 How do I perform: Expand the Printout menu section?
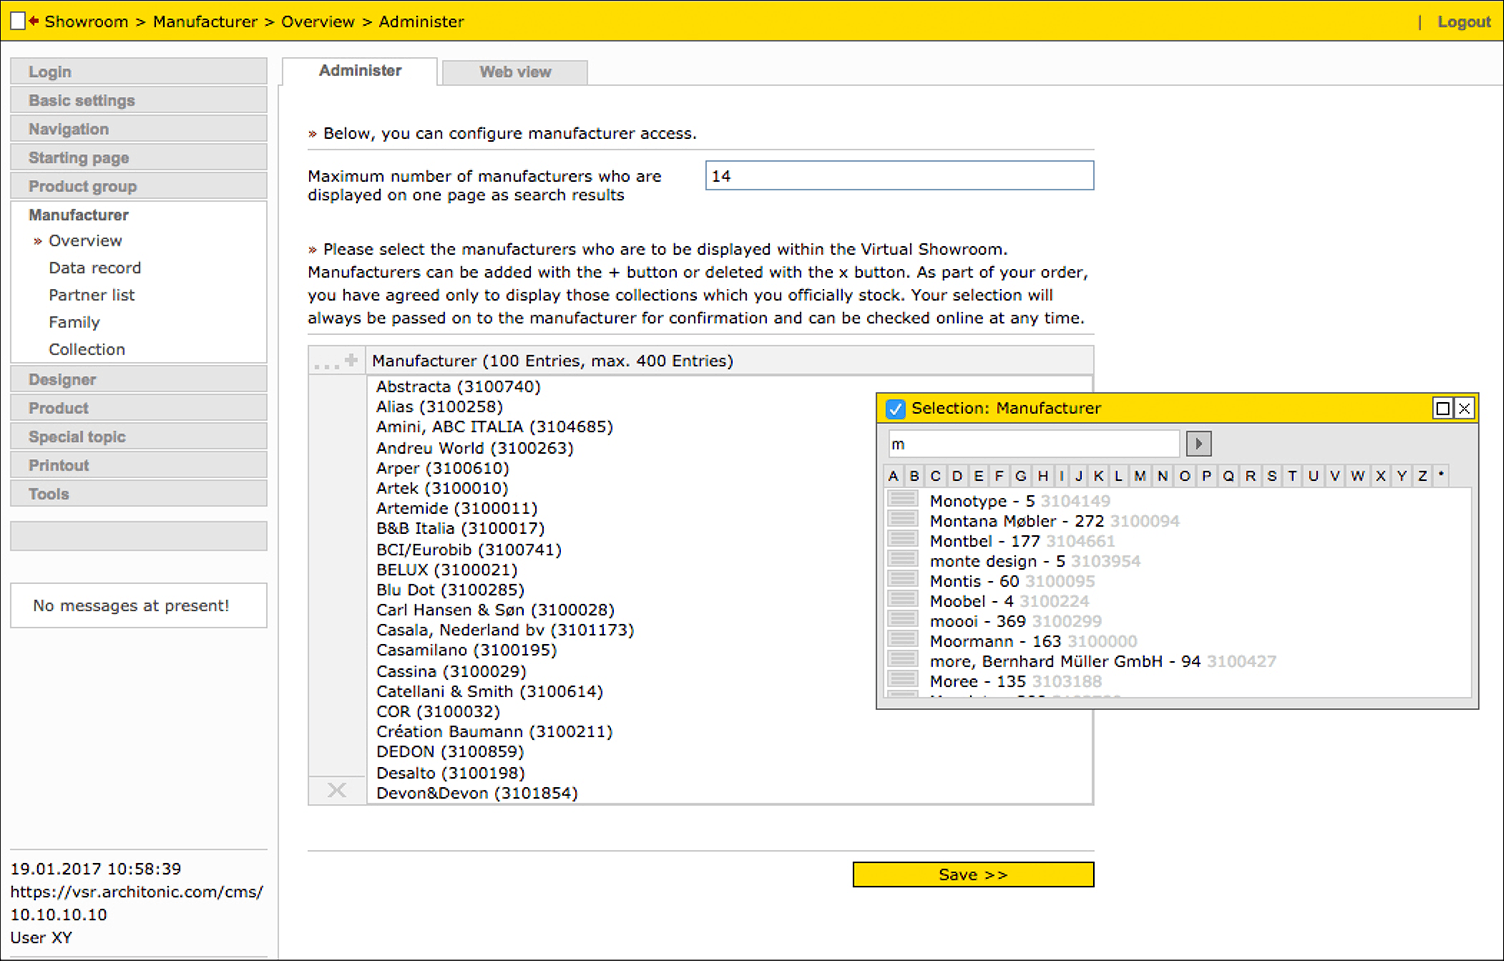pos(139,465)
